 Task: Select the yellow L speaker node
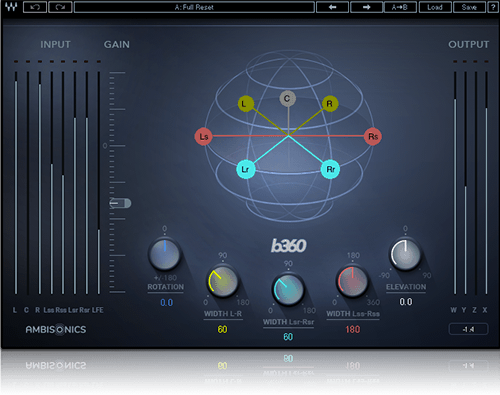coord(246,104)
